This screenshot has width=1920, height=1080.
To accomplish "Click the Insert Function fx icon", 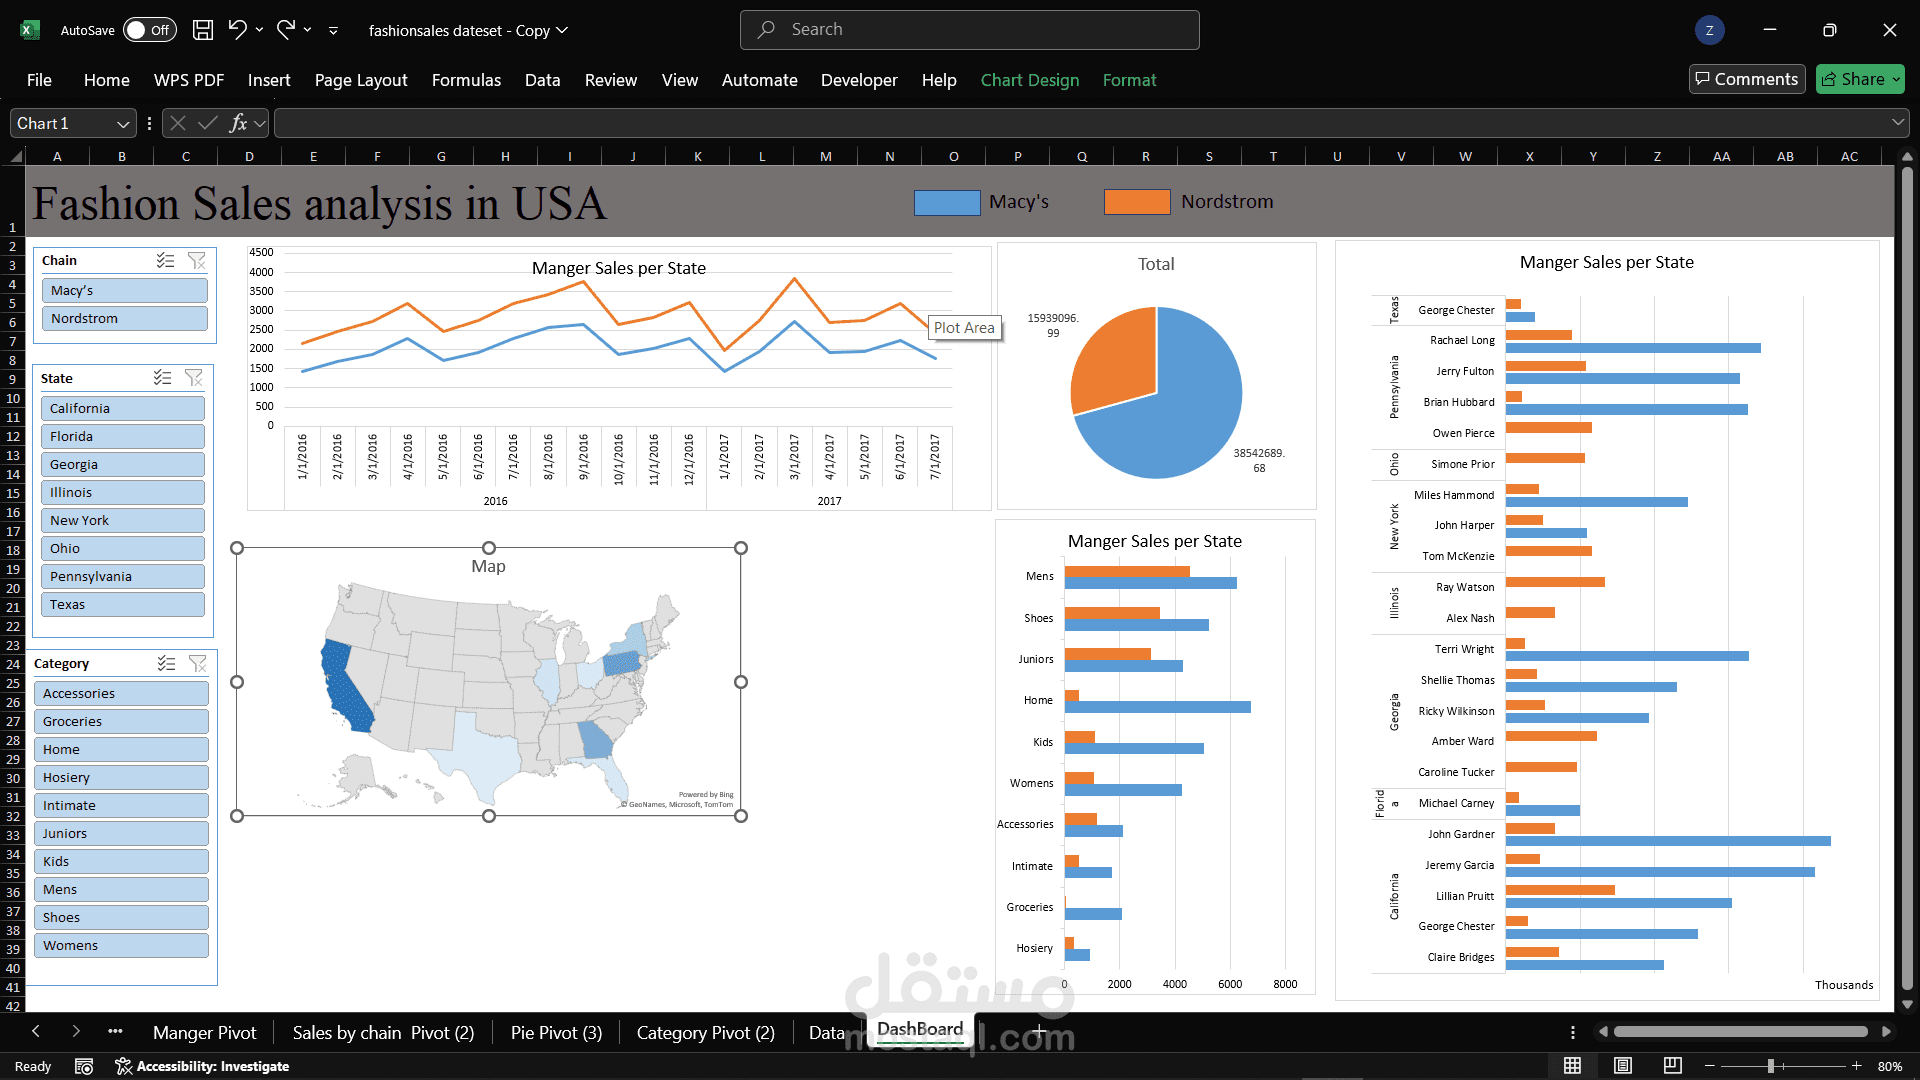I will [238, 123].
